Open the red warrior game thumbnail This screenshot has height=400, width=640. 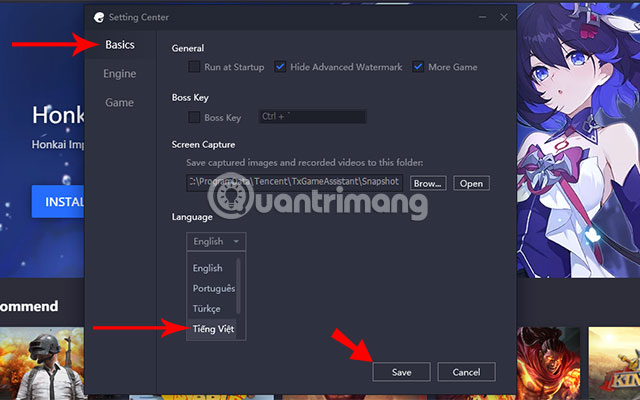click(549, 363)
